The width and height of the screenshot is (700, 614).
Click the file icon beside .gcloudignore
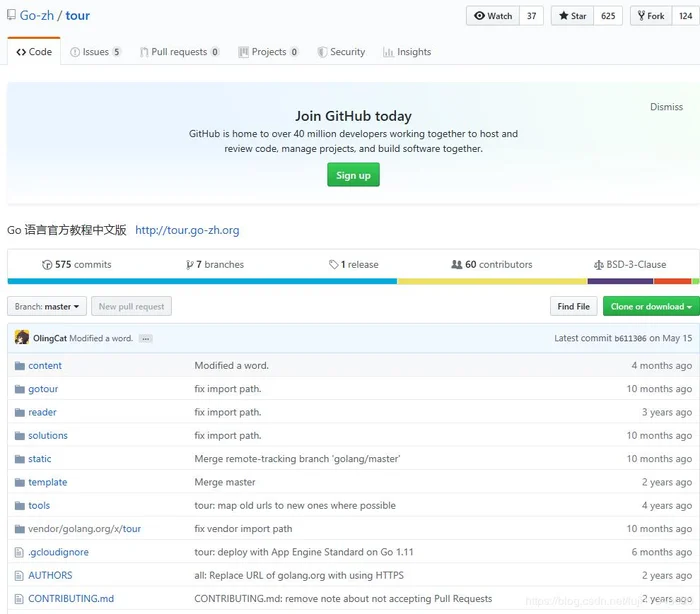pos(19,552)
